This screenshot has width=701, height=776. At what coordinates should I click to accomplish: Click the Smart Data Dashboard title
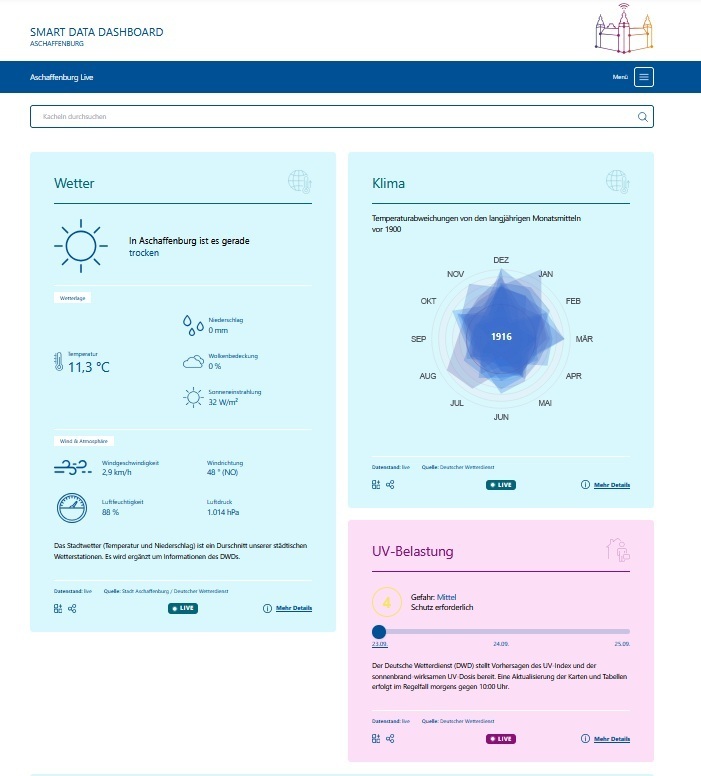[97, 32]
